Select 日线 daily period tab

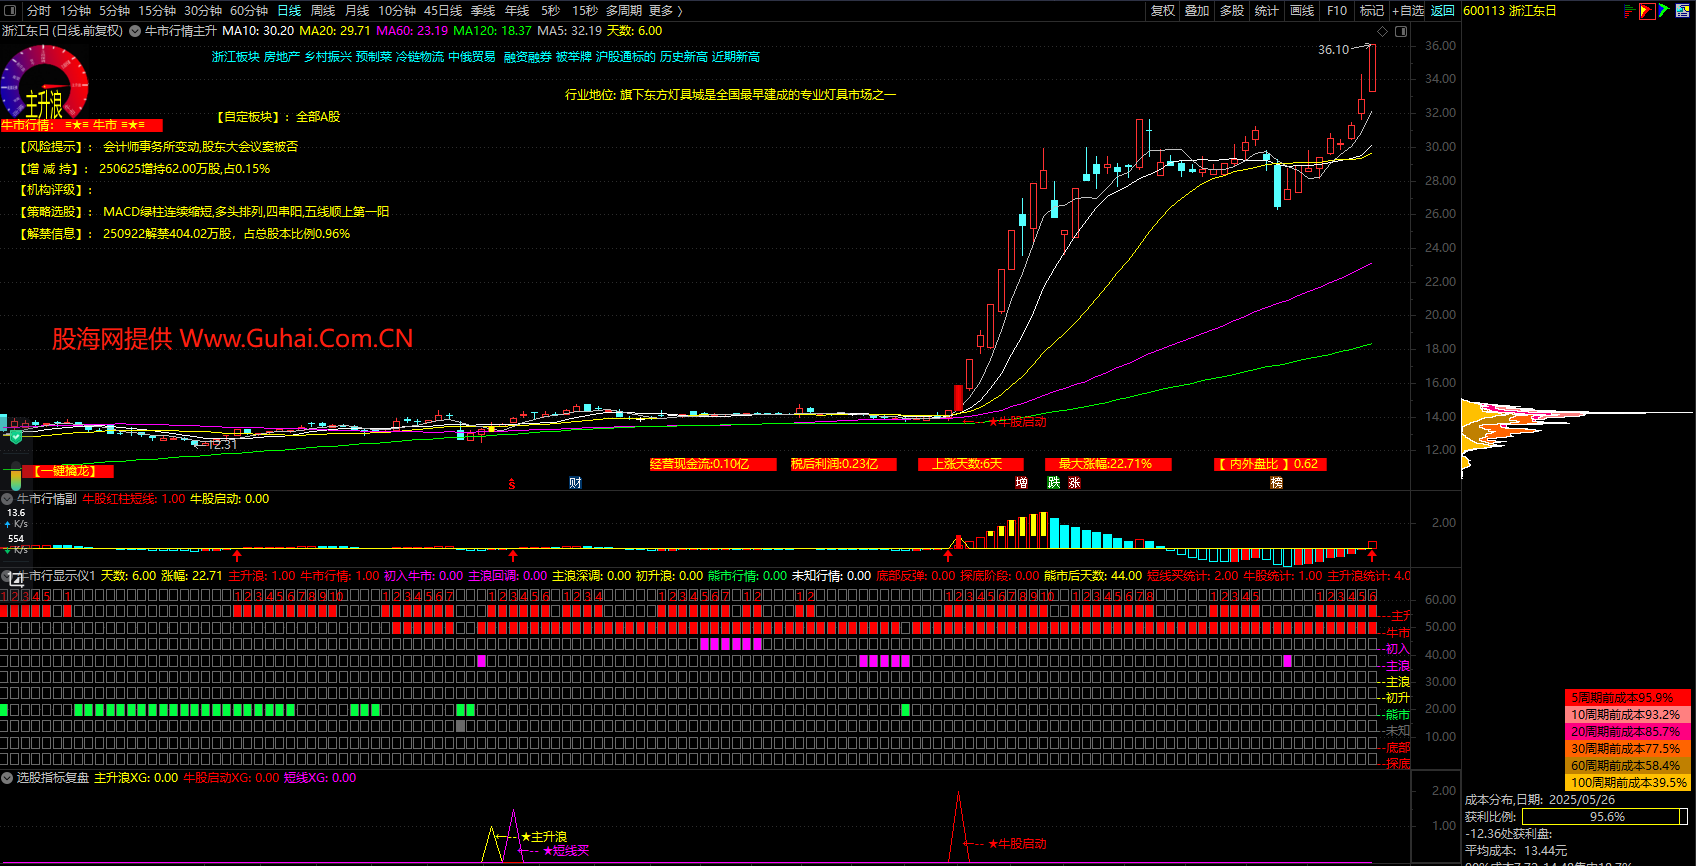(289, 10)
